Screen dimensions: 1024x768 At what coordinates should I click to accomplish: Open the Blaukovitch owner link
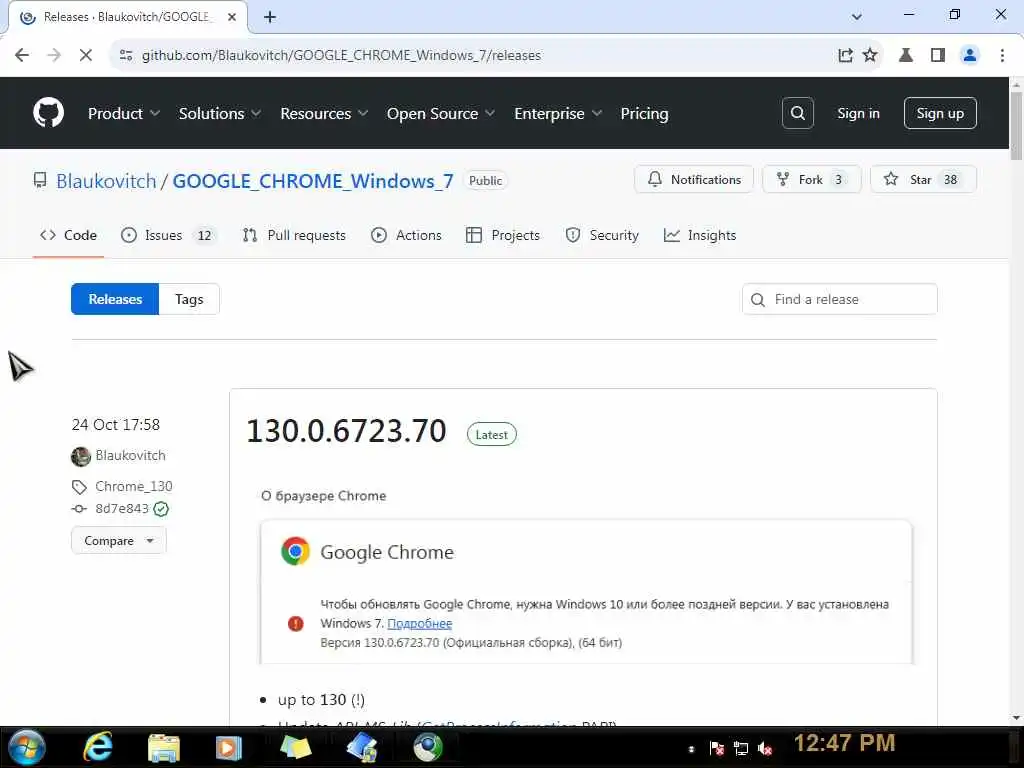106,181
